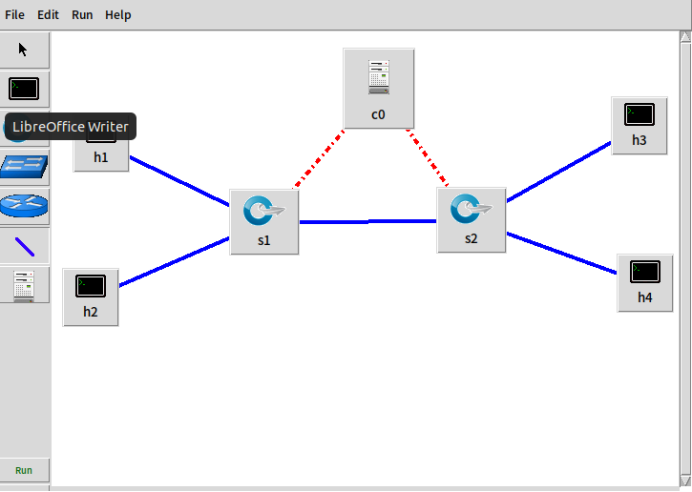The height and width of the screenshot is (492, 692).
Task: Select switch node s2
Action: click(471, 220)
